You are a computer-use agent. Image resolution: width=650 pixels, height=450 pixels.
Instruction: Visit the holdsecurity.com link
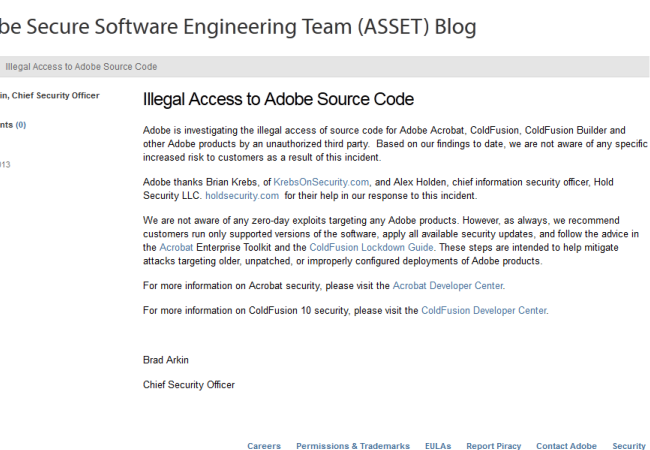[x=242, y=196]
